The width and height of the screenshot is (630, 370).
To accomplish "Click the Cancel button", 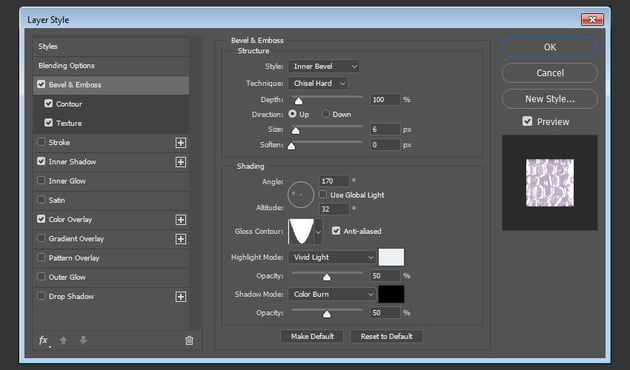I will tap(550, 73).
